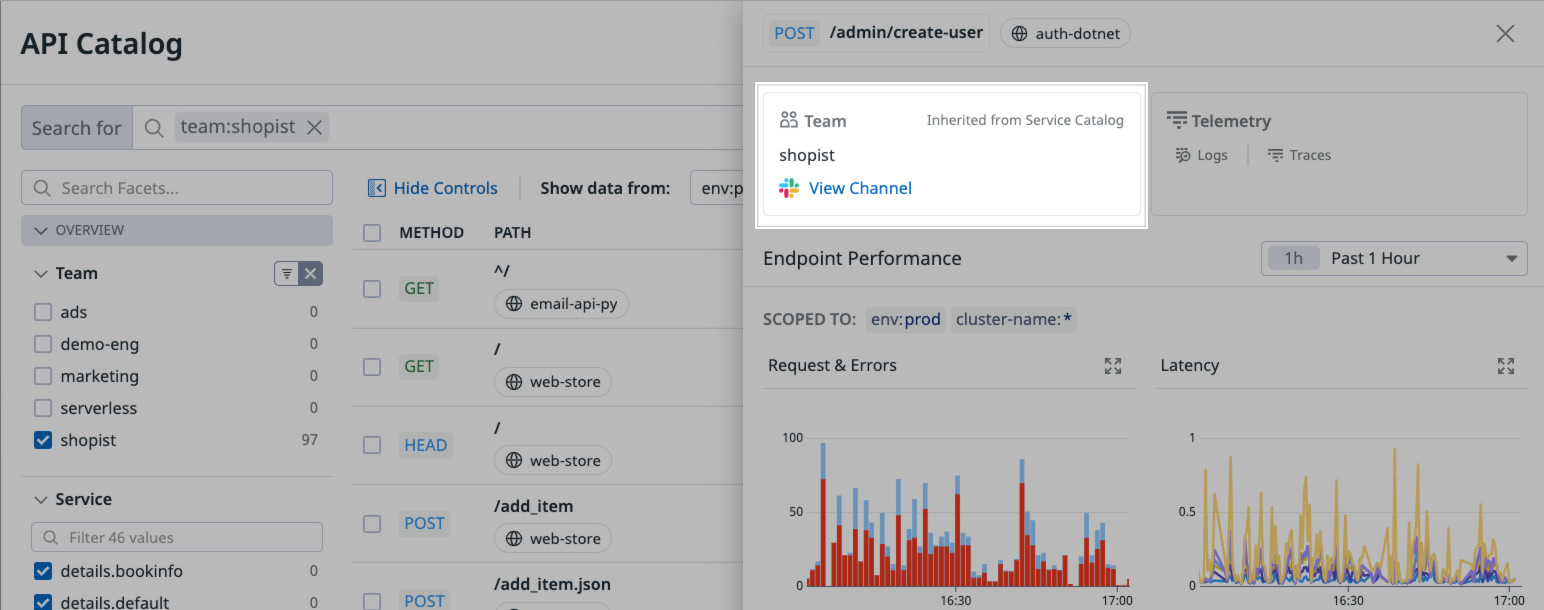Check the marketing team checkbox
The image size is (1544, 610).
click(x=43, y=376)
